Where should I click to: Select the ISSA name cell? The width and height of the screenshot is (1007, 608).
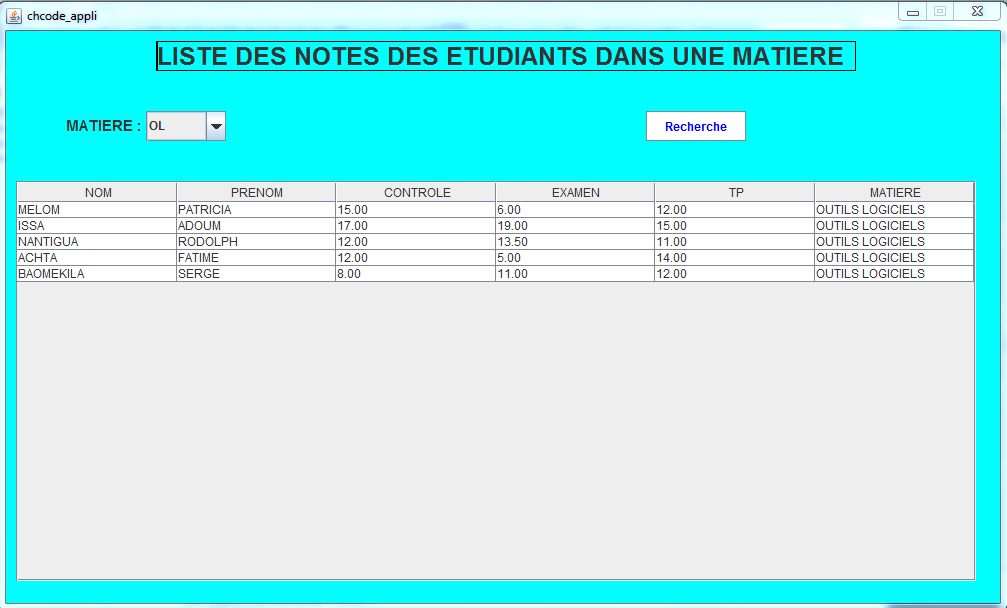coord(97,226)
